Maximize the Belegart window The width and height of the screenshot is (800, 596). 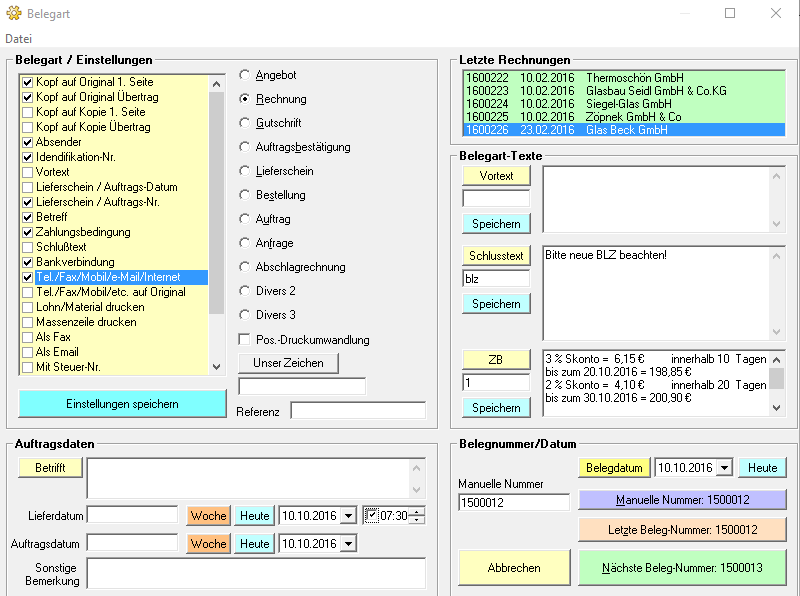730,13
